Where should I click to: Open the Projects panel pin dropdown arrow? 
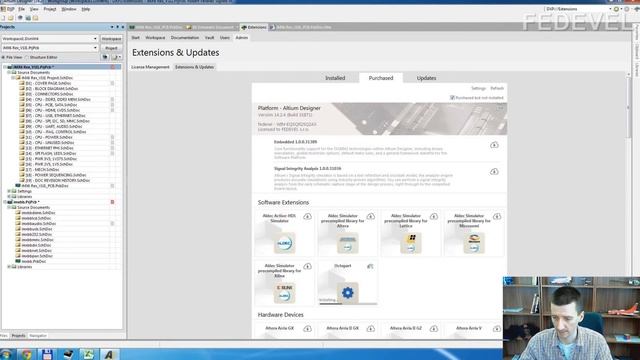point(112,27)
